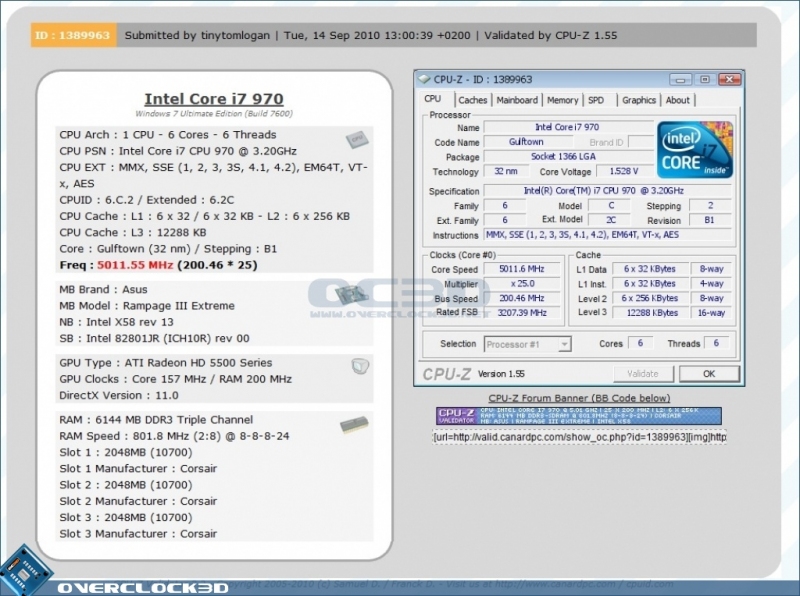
Task: Go to the SPD tab
Action: (596, 100)
